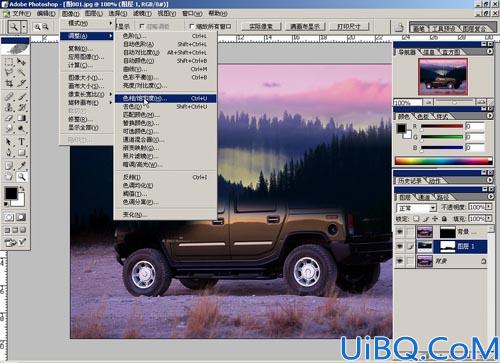The image size is (500, 363).
Task: Select the Healing Brush tool
Action: (9, 97)
